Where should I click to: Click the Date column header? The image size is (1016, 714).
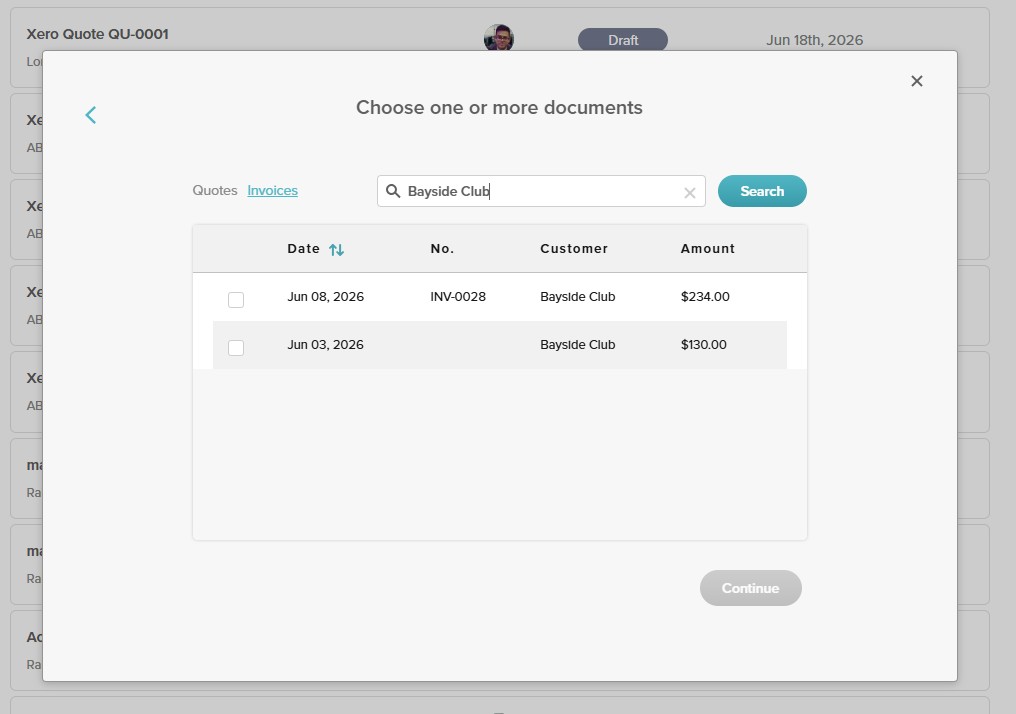tap(303, 249)
